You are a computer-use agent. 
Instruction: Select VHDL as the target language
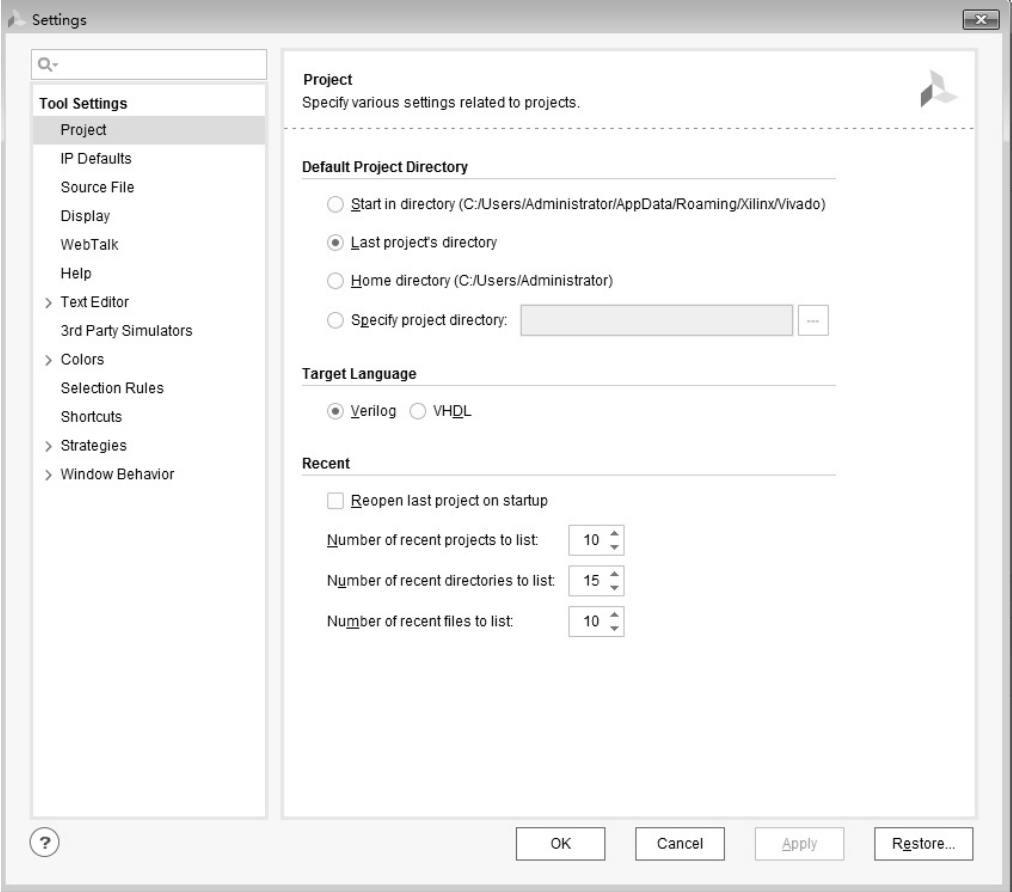417,412
